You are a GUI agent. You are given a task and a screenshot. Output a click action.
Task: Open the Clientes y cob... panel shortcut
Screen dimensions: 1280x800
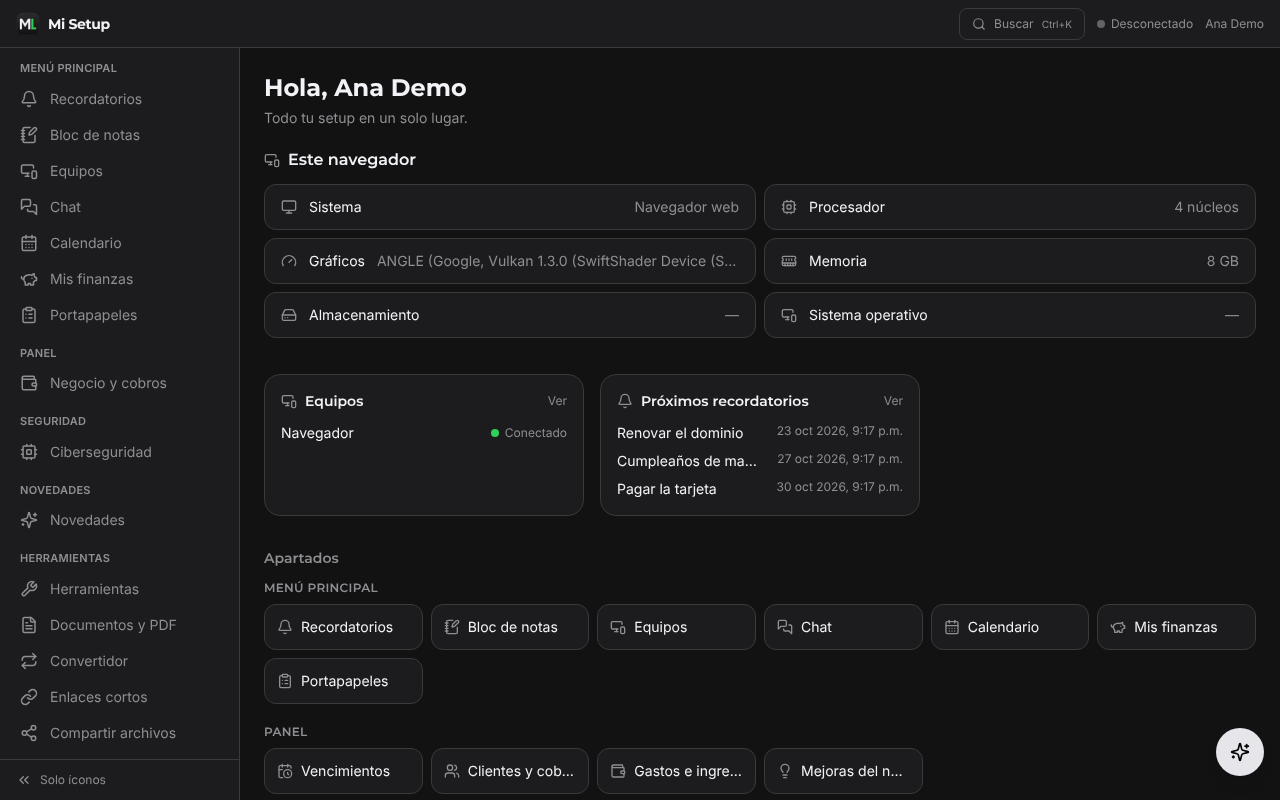tap(510, 771)
